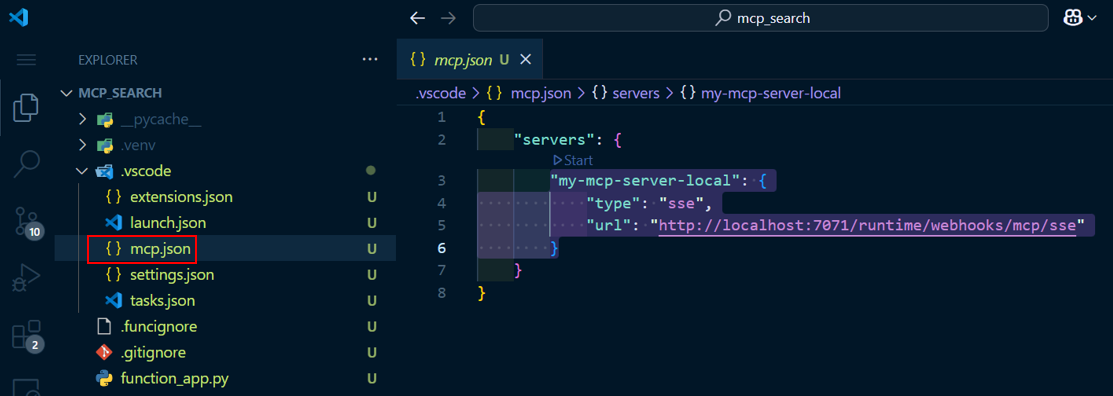Click the U git status beside mcp.json
The width and height of the screenshot is (1113, 396).
pos(371,249)
